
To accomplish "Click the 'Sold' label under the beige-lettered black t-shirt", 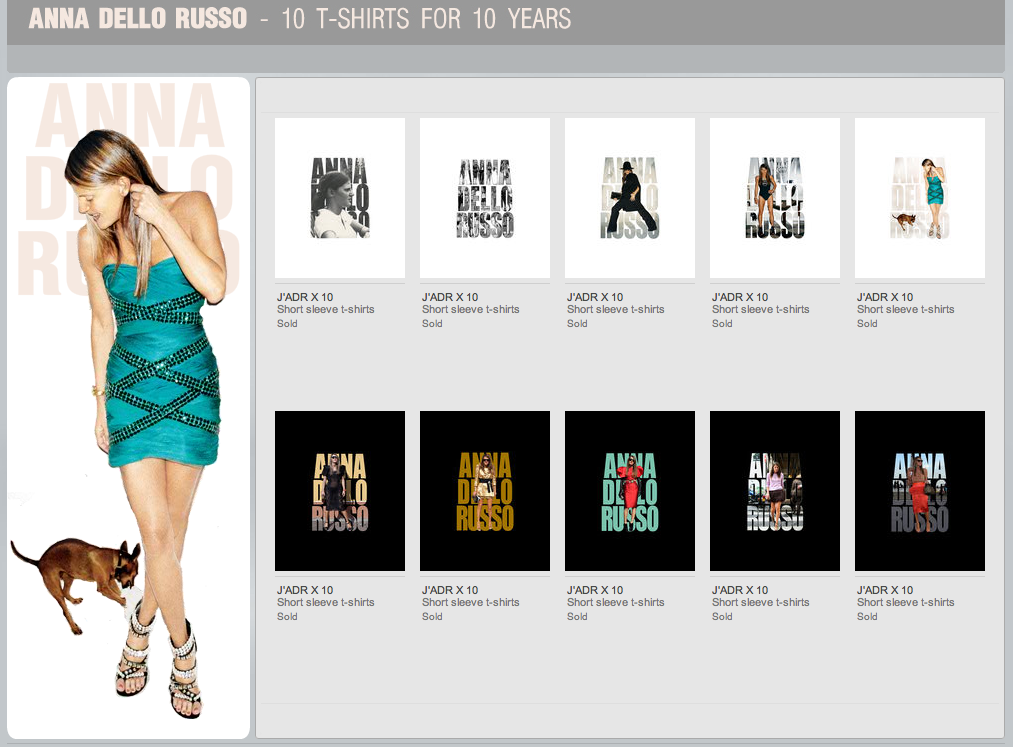I will (287, 616).
